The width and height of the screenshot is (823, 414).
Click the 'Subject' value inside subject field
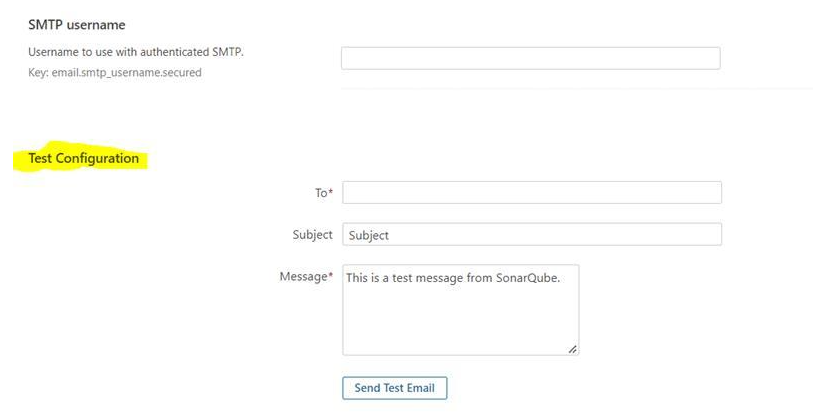(x=368, y=236)
